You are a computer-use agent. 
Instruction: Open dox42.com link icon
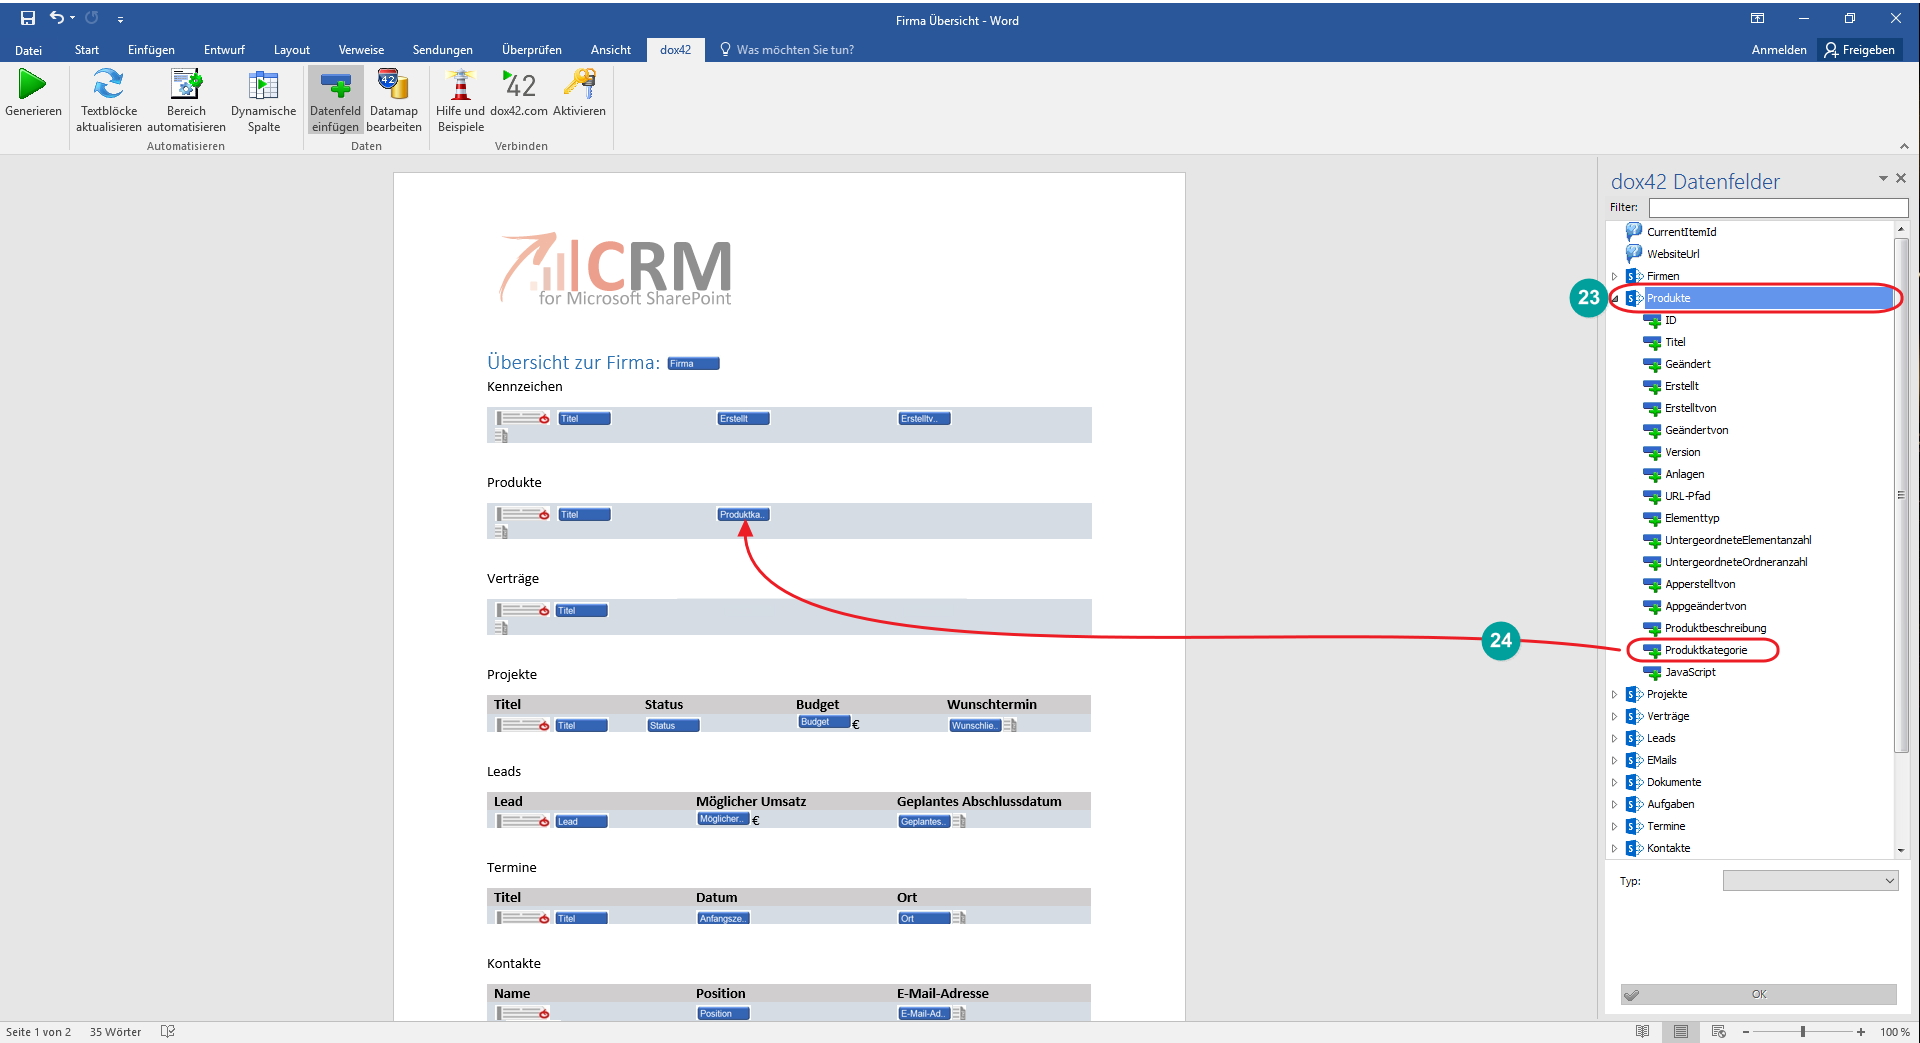coord(519,85)
